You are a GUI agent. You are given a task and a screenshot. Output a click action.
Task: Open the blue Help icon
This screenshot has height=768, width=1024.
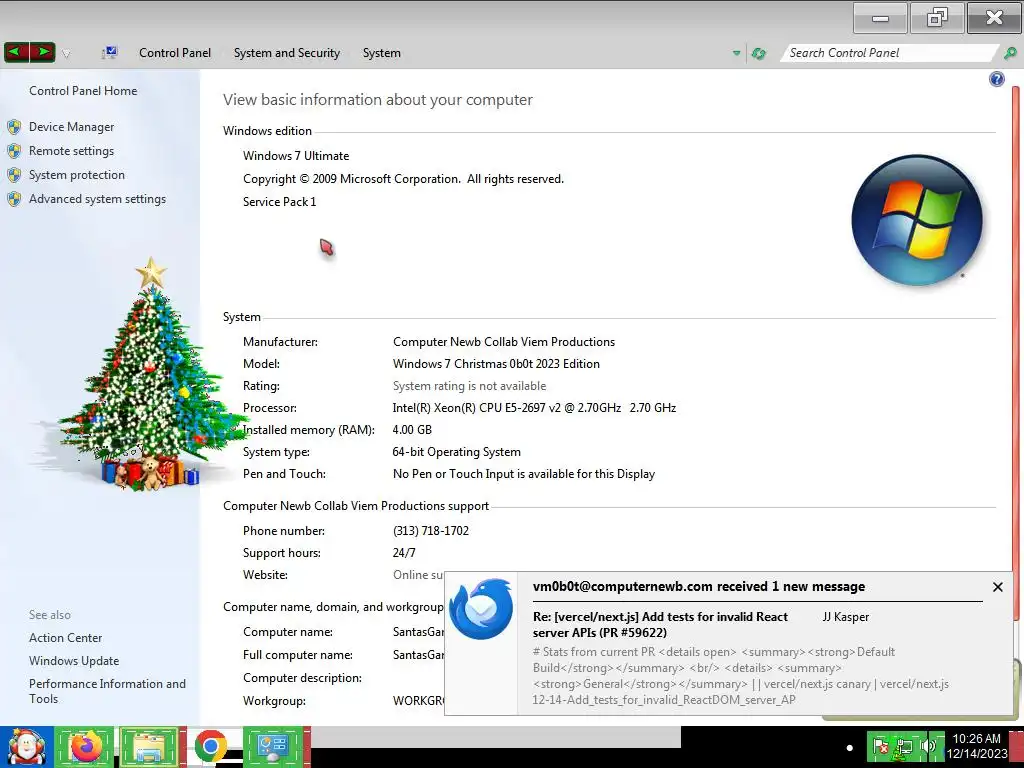tap(997, 79)
